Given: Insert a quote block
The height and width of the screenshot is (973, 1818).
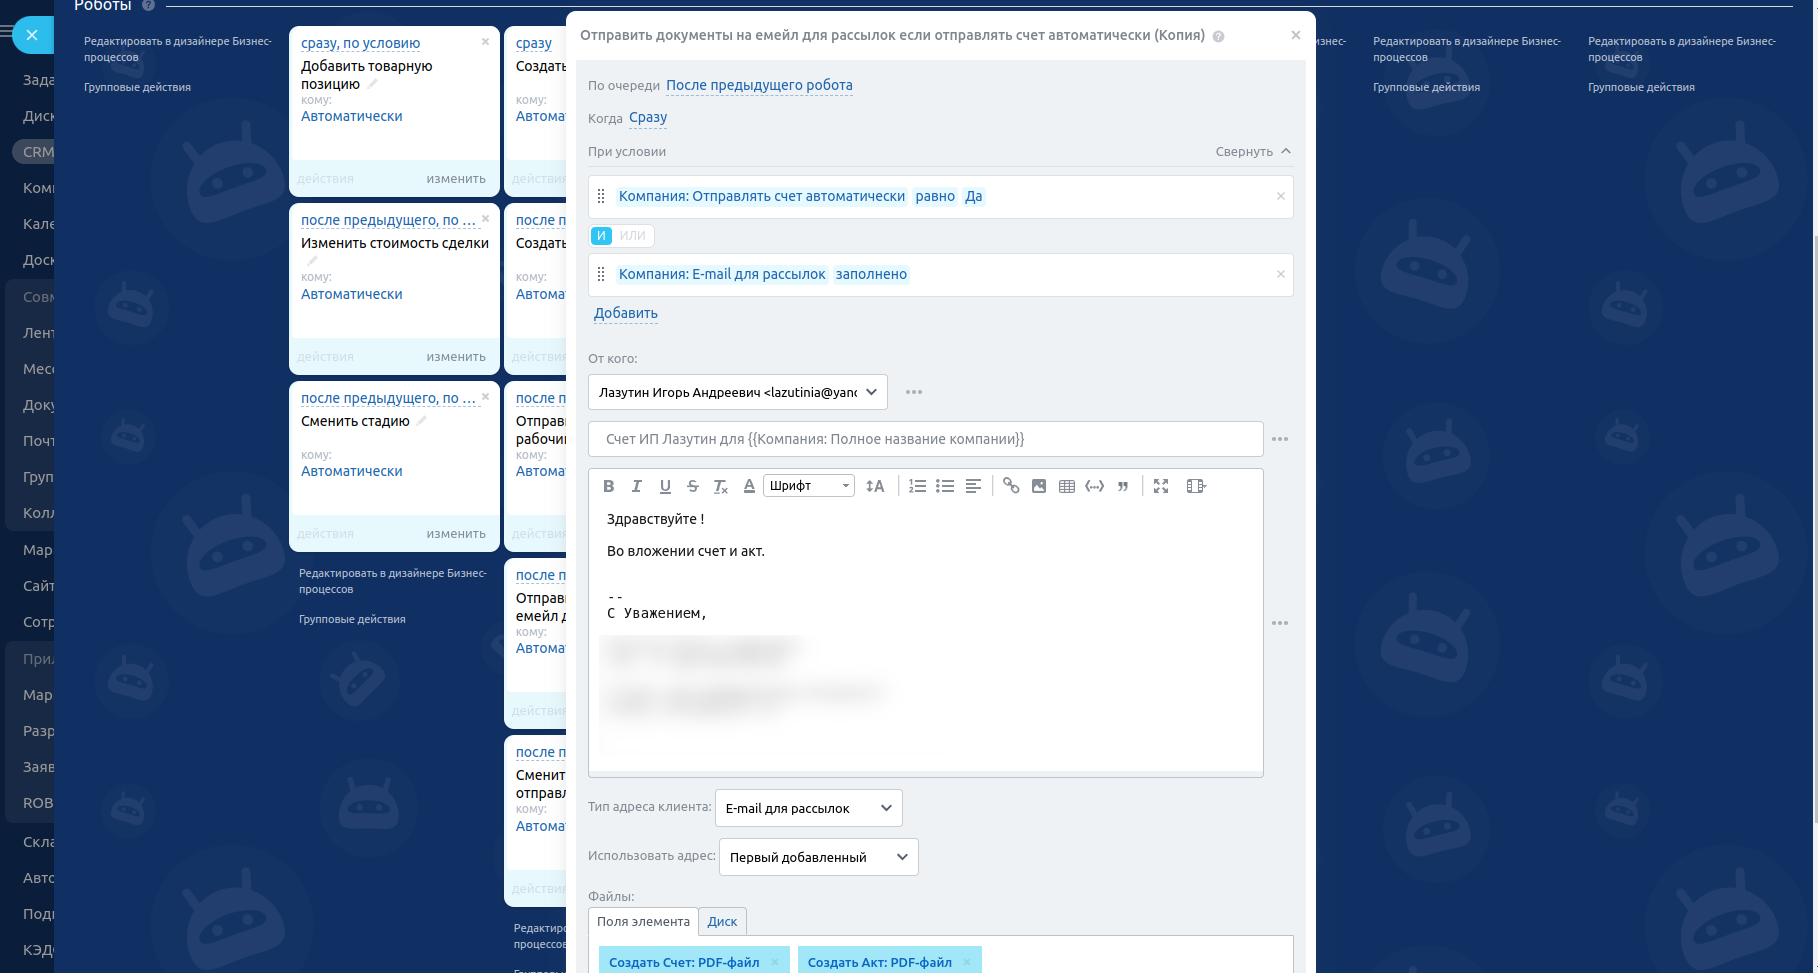Looking at the screenshot, I should pyautogui.click(x=1123, y=486).
